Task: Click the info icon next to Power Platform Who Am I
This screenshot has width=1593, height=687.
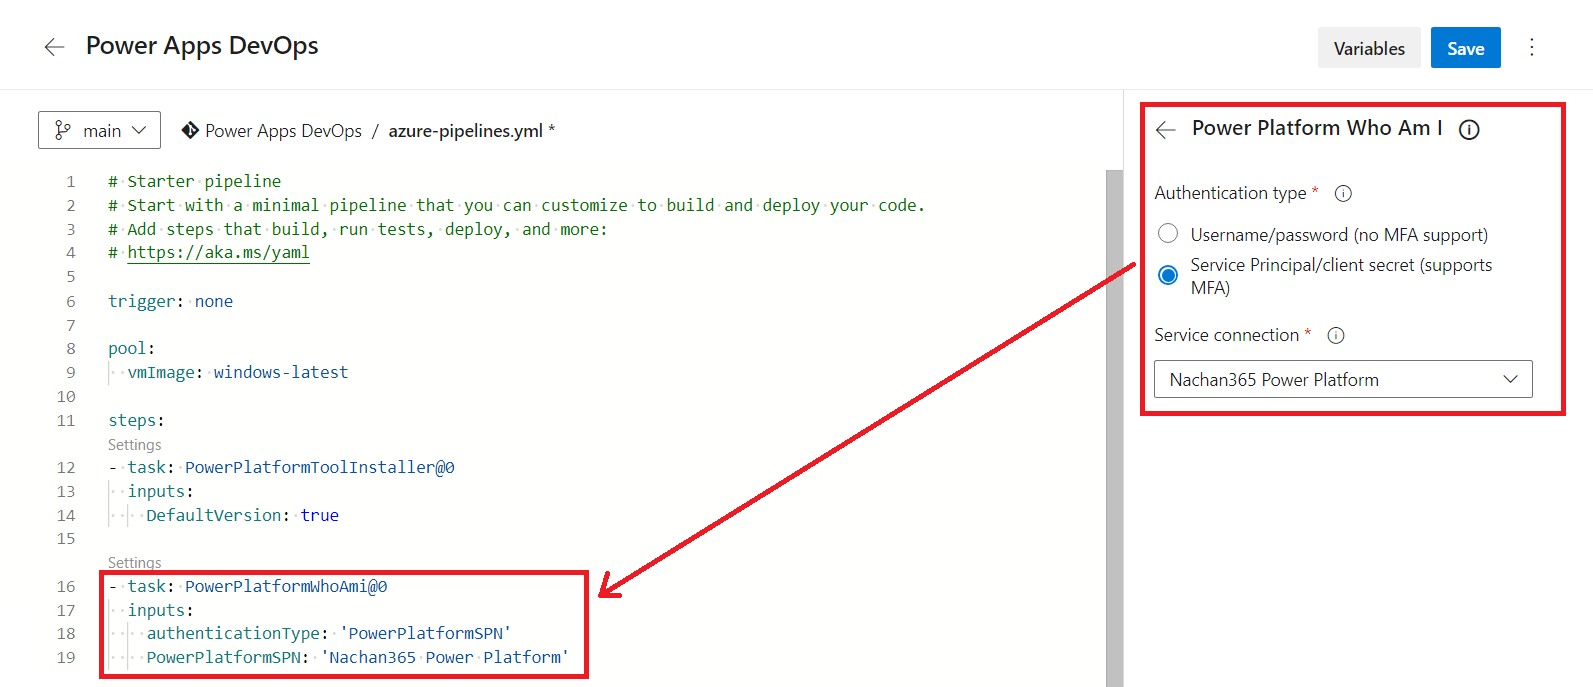Action: (1468, 130)
